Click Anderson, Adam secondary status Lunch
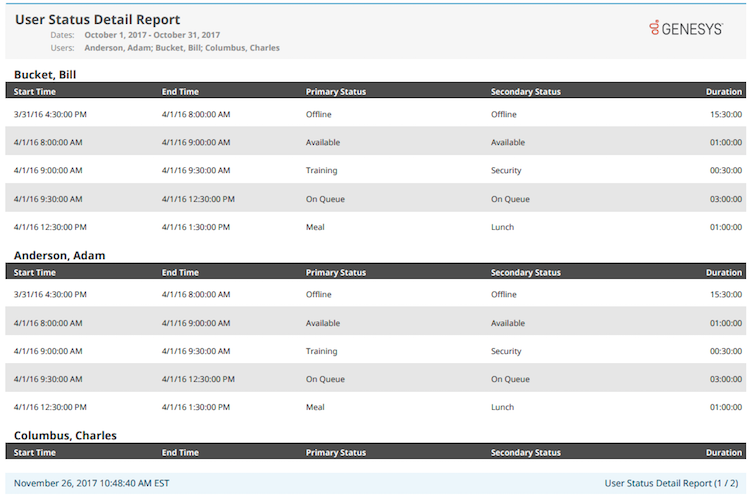This screenshot has width=750, height=497. 502,407
